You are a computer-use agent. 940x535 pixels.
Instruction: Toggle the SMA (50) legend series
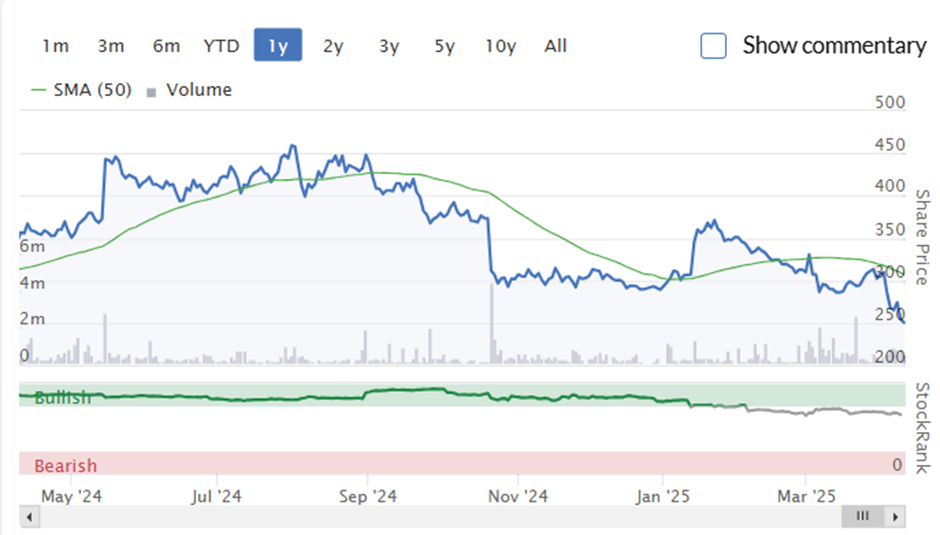click(82, 90)
